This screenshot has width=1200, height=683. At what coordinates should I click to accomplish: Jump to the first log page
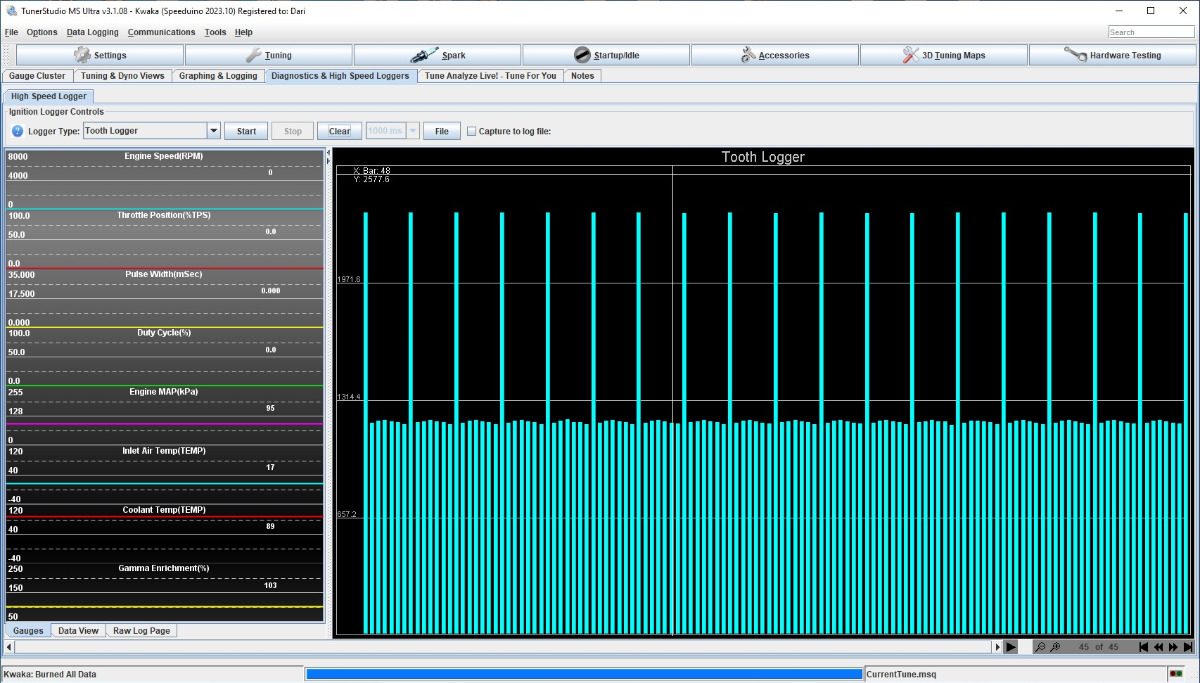[1143, 647]
